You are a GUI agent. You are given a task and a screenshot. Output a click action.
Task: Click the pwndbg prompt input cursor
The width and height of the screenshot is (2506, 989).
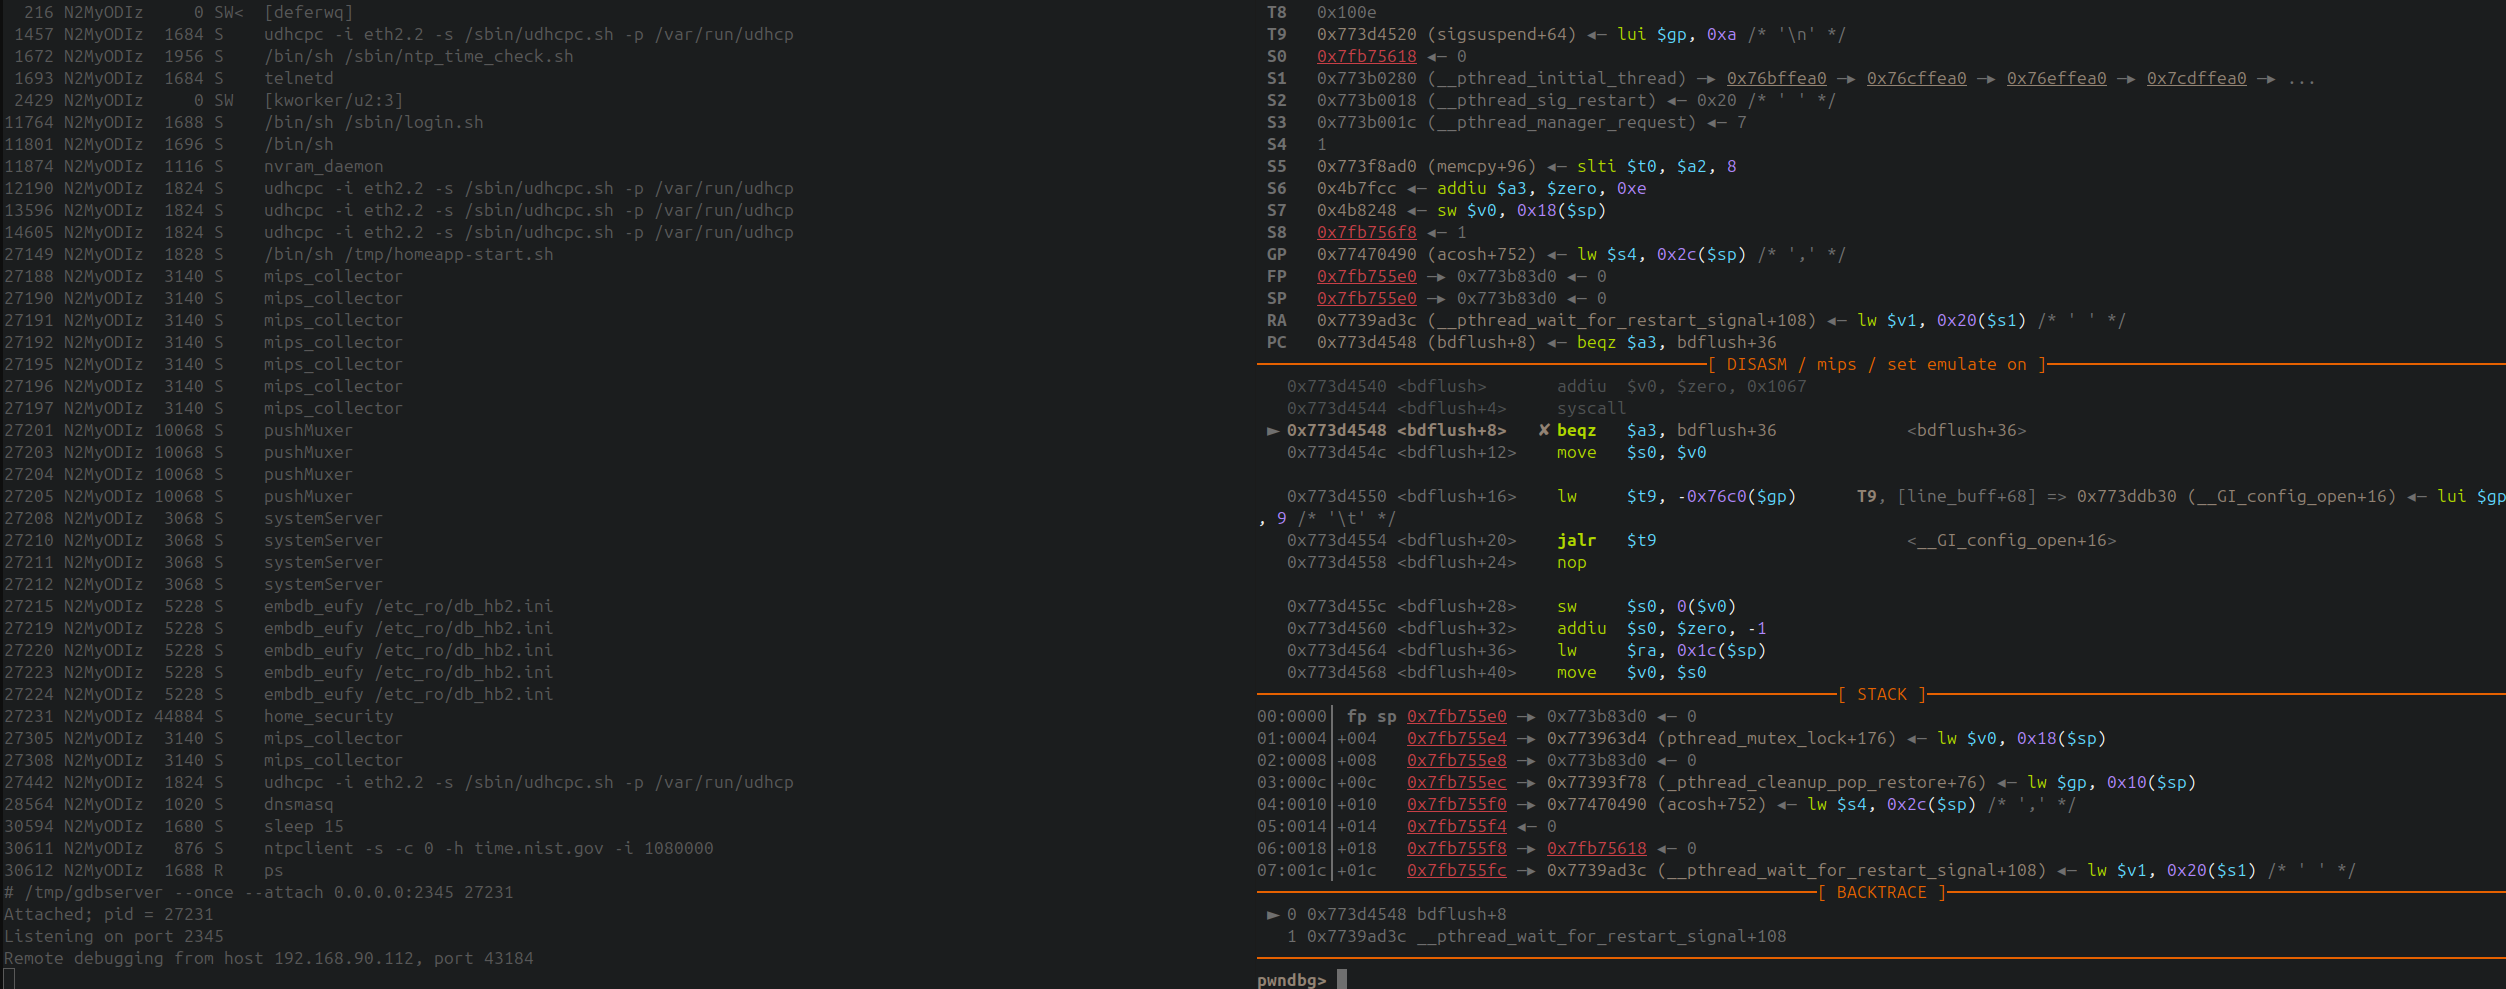[1342, 979]
